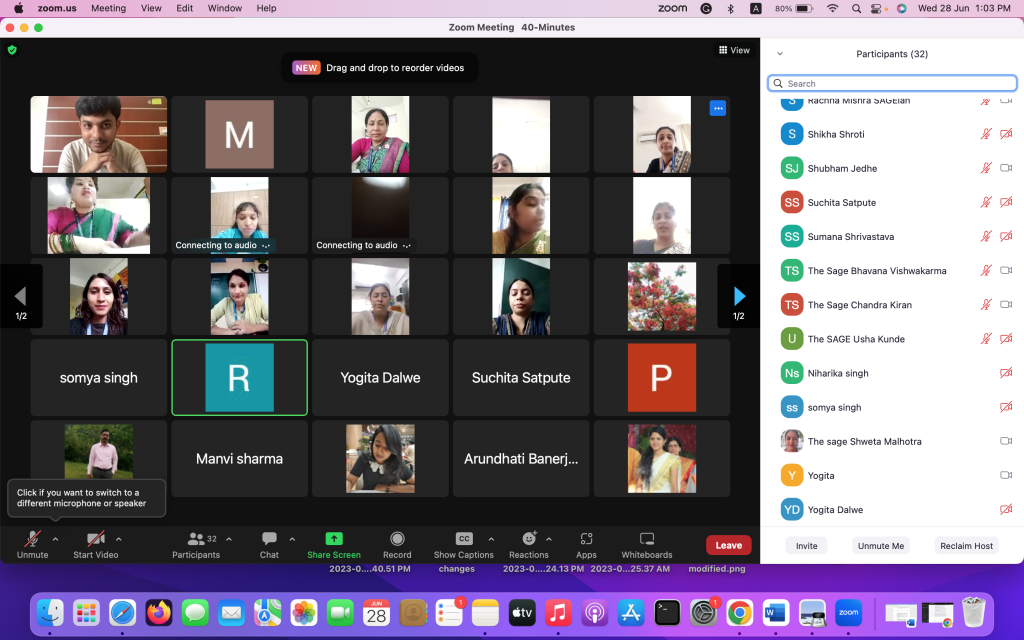Click the green encryption shield icon

[x=12, y=50]
